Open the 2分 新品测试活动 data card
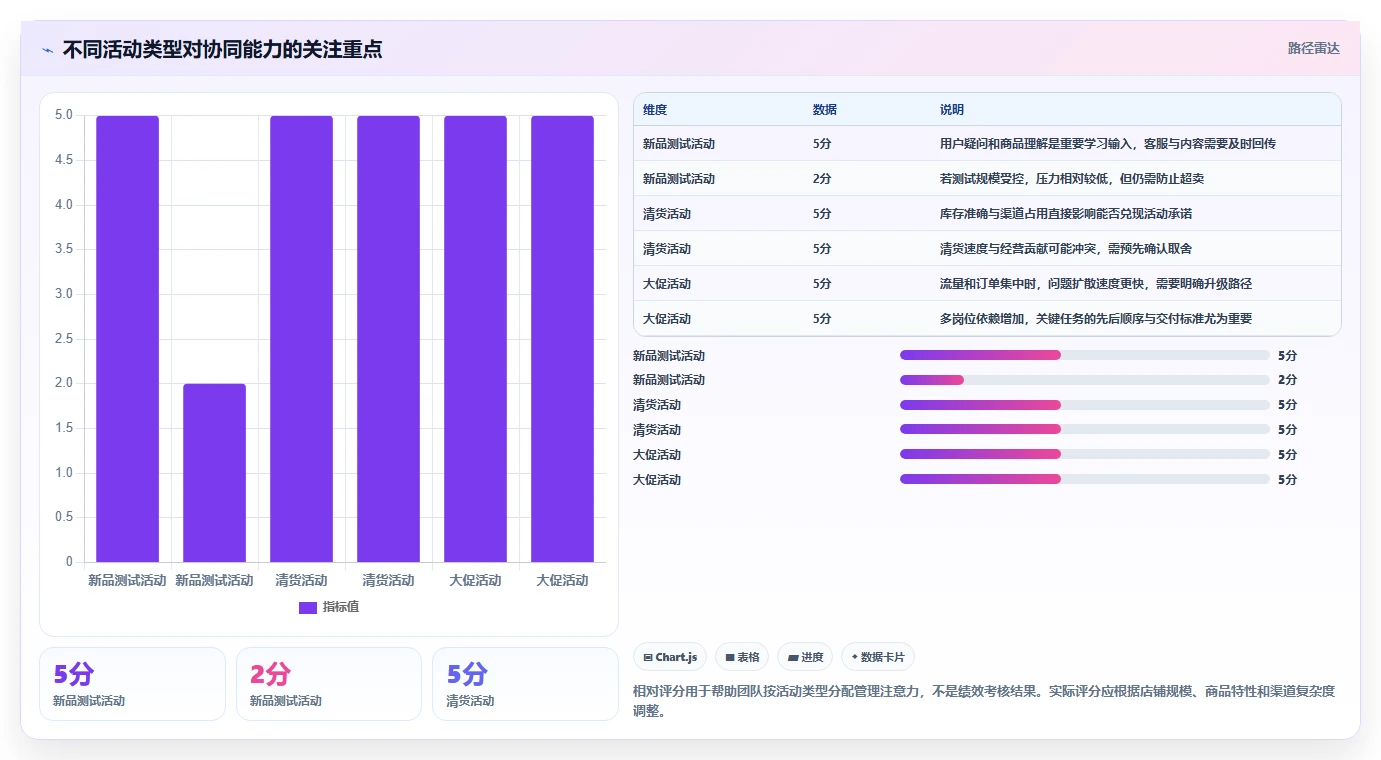1381x760 pixels. [329, 684]
